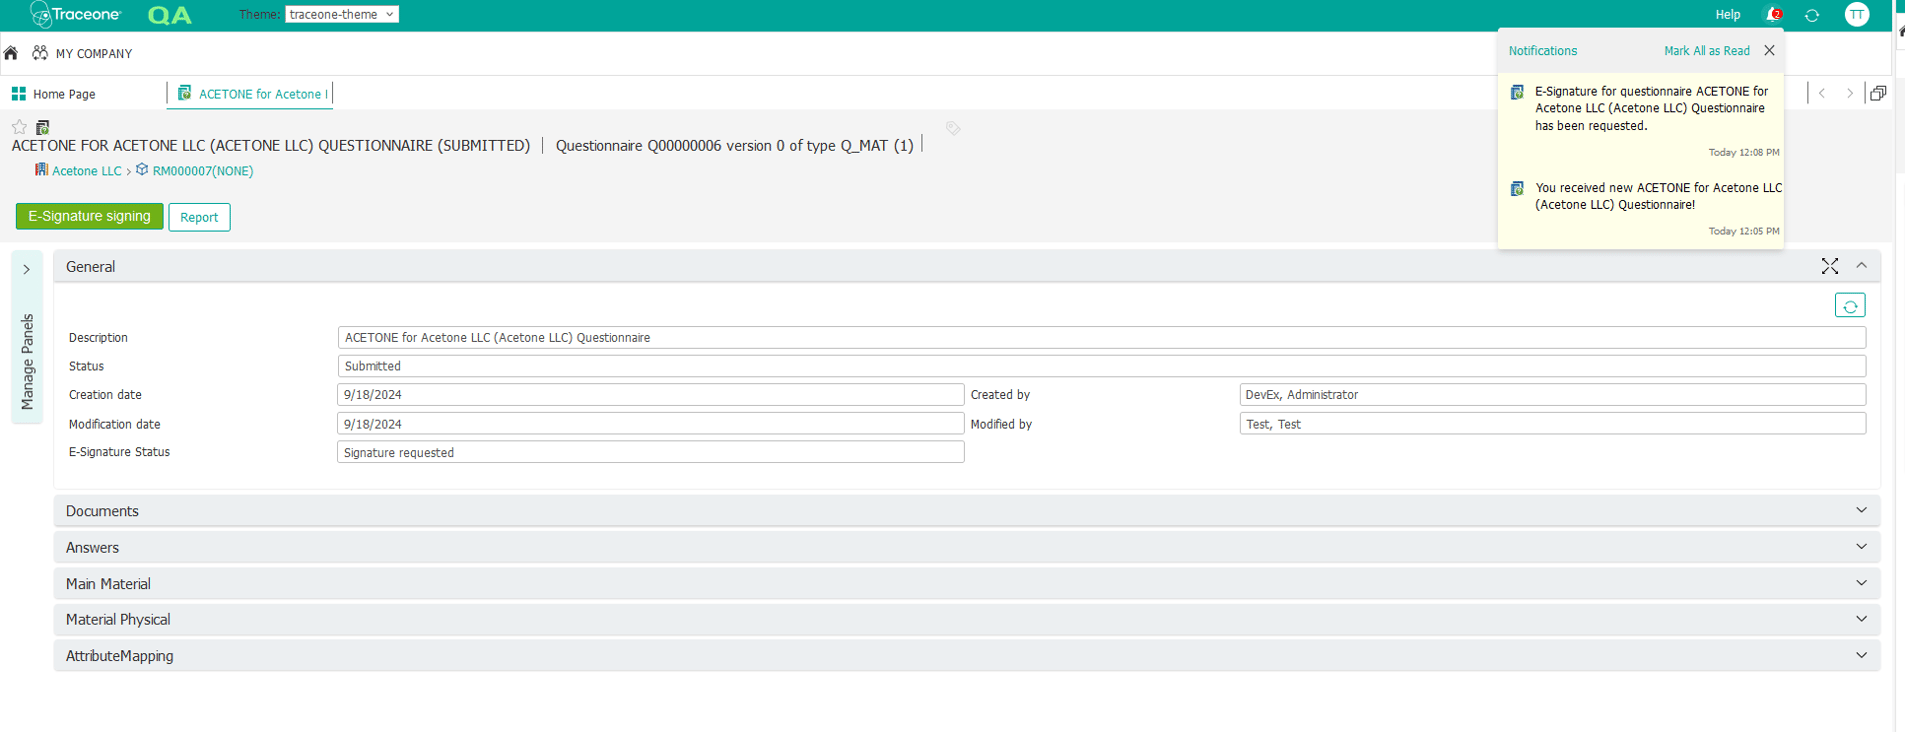Expand the Manage Panels sidebar
The width and height of the screenshot is (1905, 732).
(x=27, y=269)
